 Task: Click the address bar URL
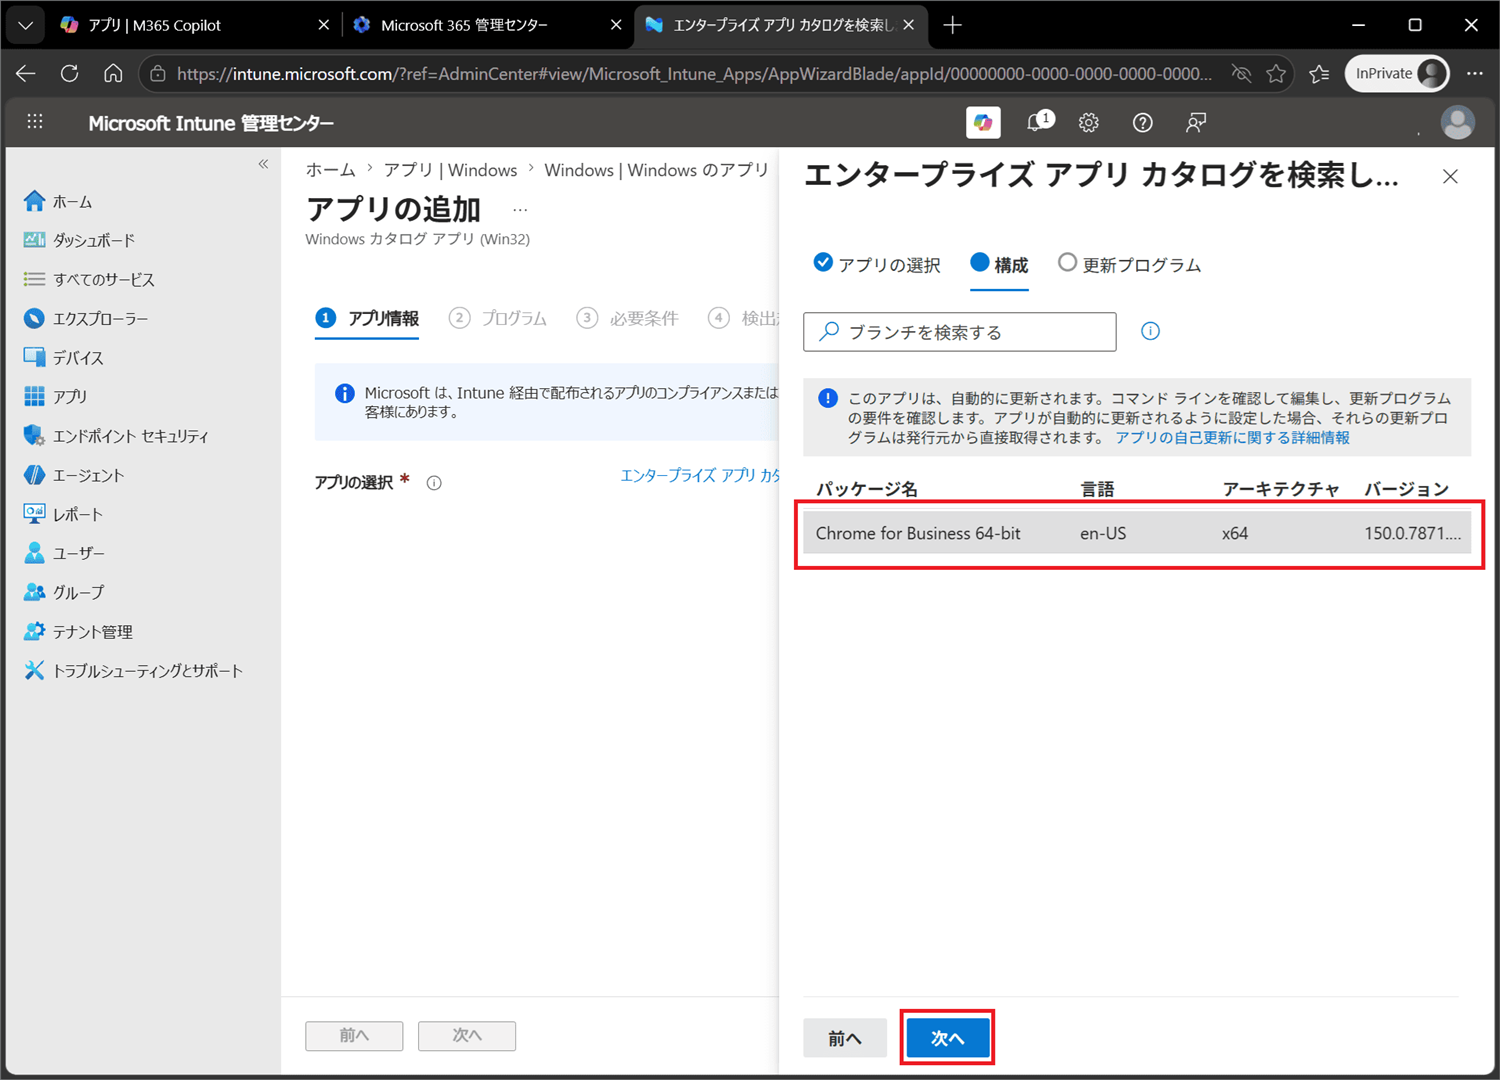coord(694,74)
